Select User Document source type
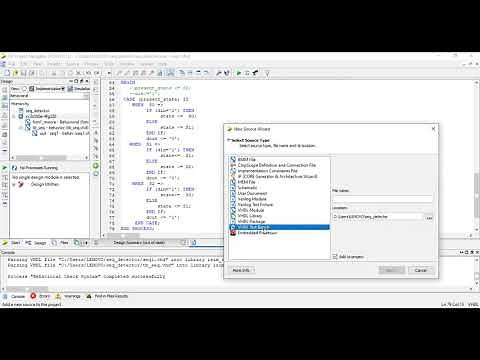This screenshot has height=360, width=480. (252, 193)
